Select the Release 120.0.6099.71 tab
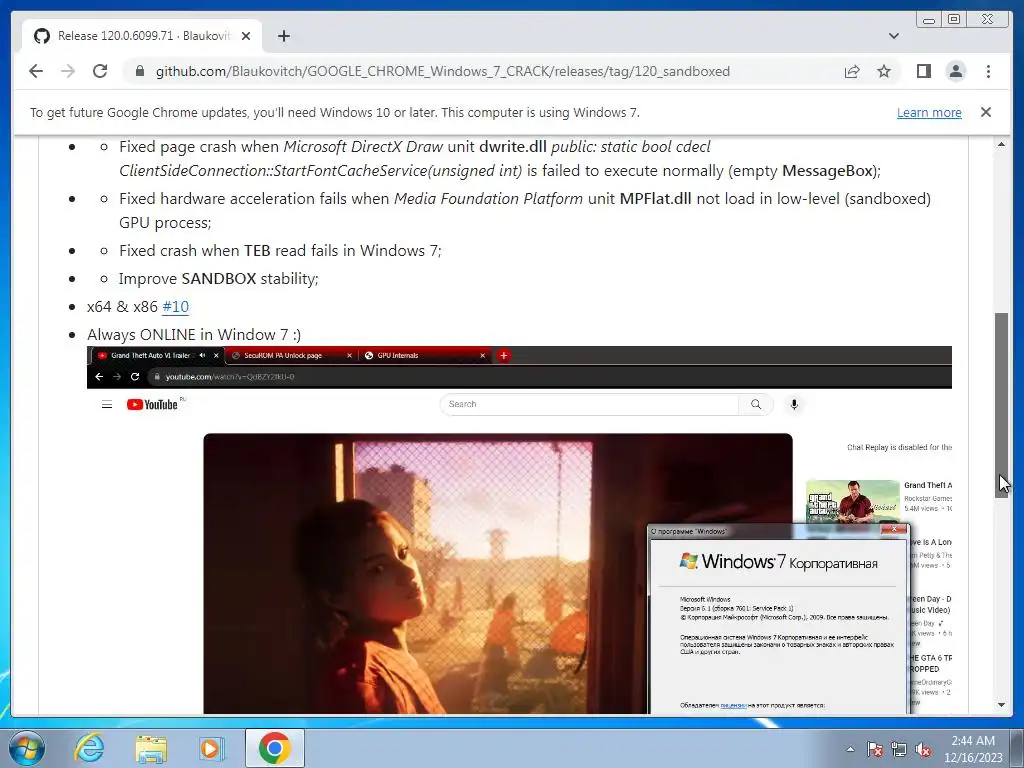This screenshot has width=1024, height=768. coord(142,36)
